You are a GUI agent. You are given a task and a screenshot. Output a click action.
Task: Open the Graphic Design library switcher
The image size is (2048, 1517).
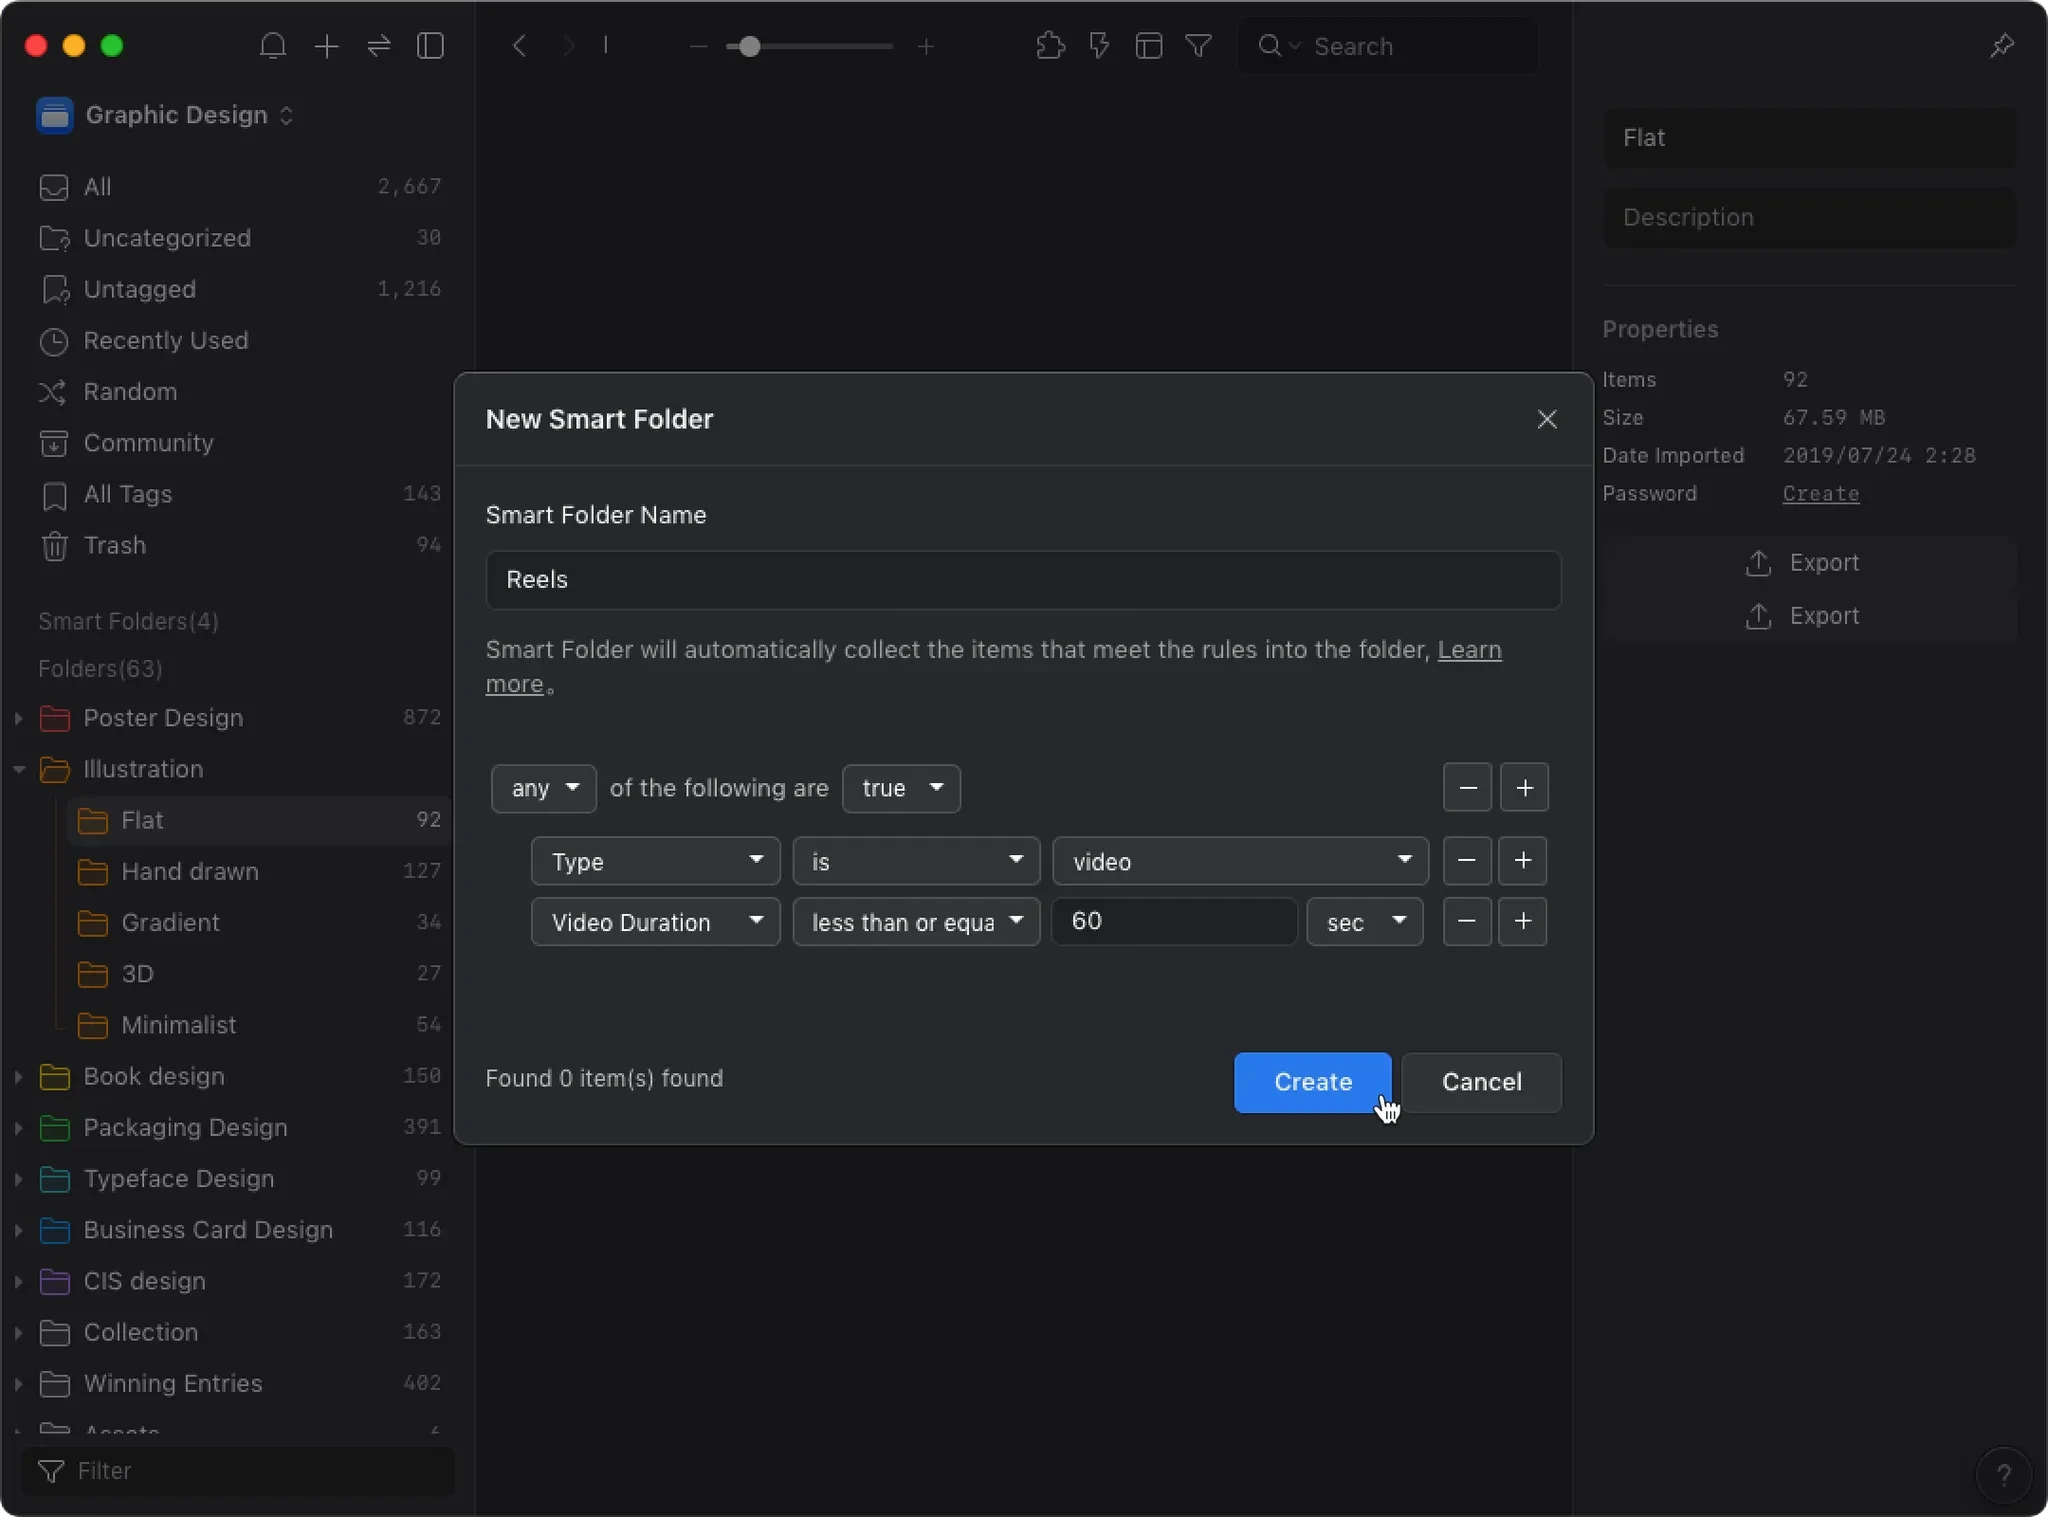[x=166, y=115]
